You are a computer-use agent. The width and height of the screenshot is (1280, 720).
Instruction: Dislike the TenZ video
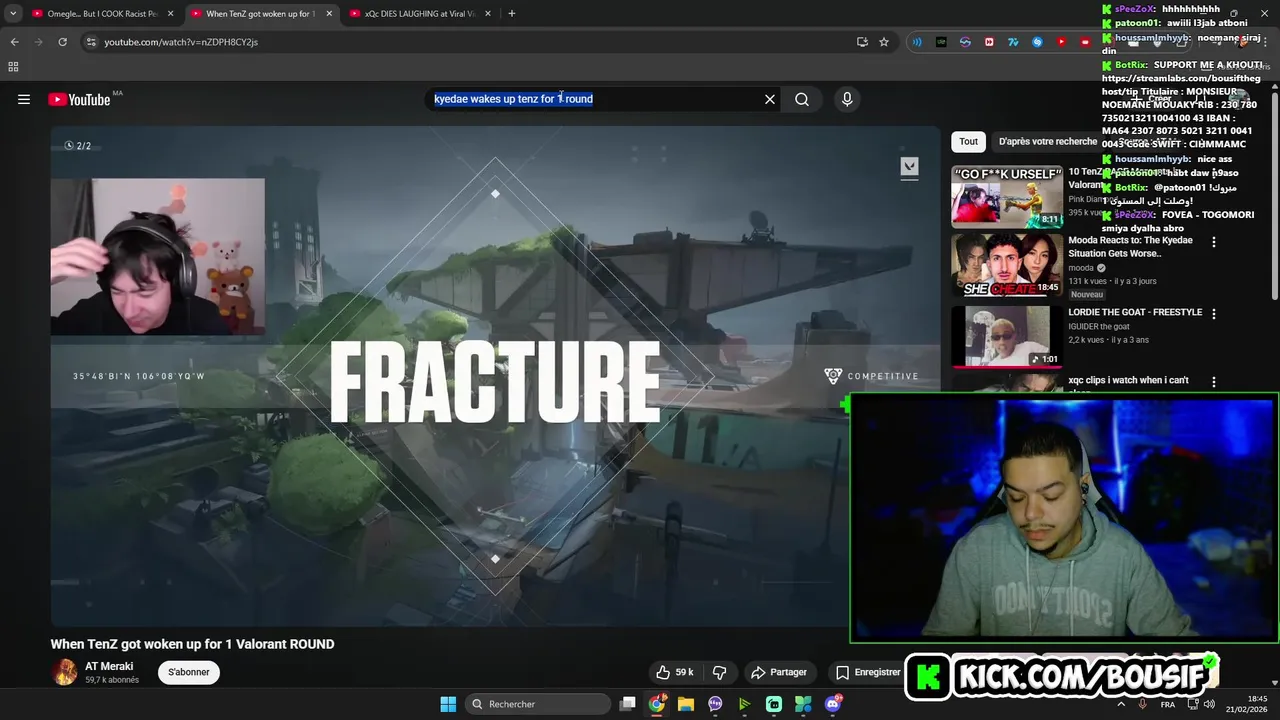click(719, 672)
